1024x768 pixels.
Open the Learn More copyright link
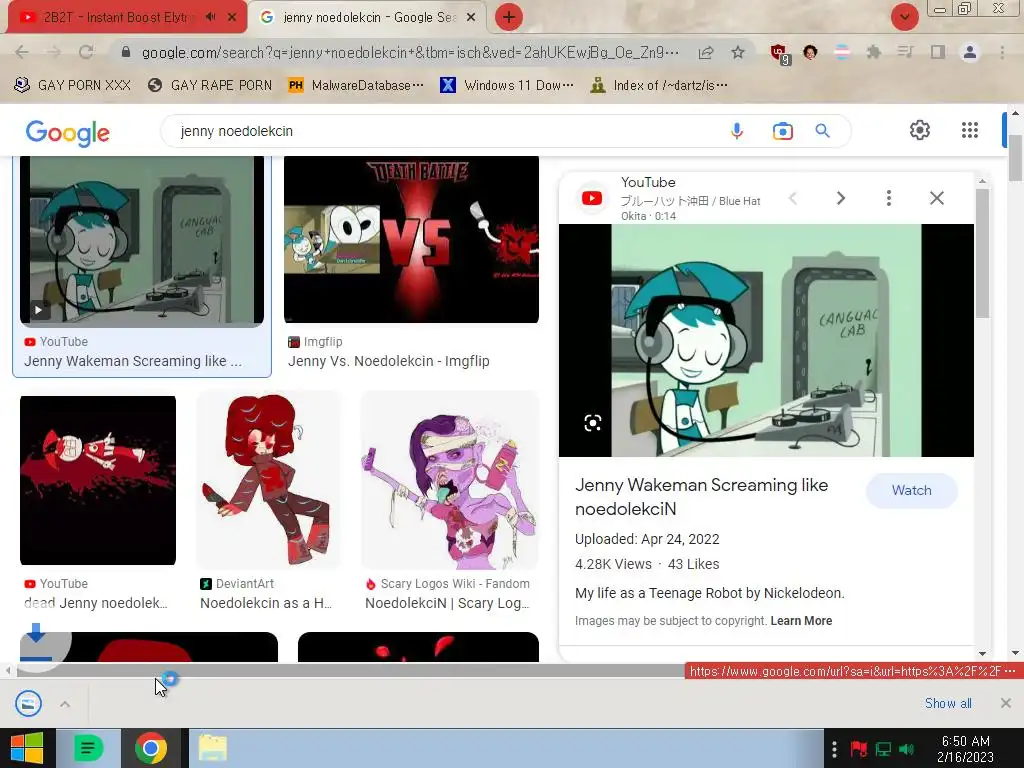pos(801,621)
